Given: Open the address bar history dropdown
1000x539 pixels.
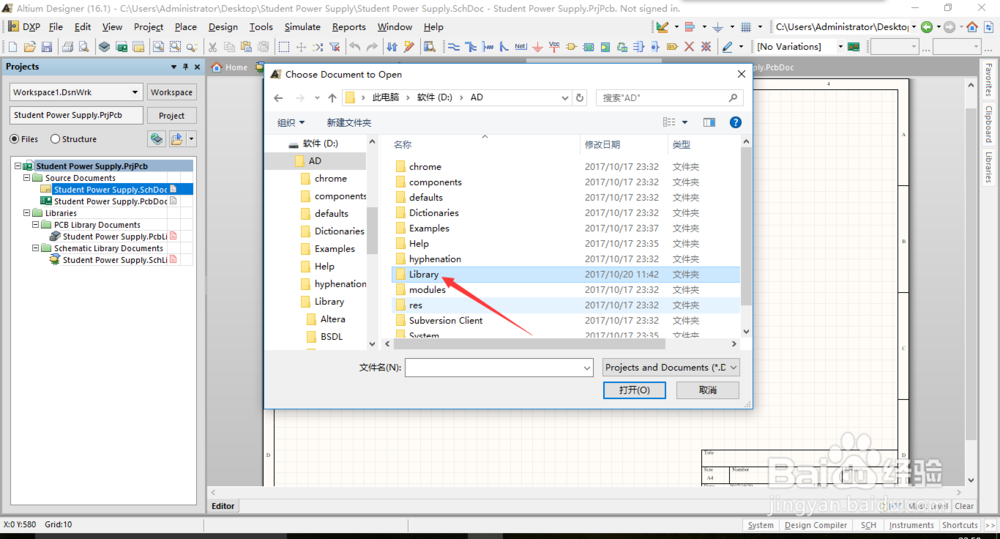Looking at the screenshot, I should pos(564,98).
